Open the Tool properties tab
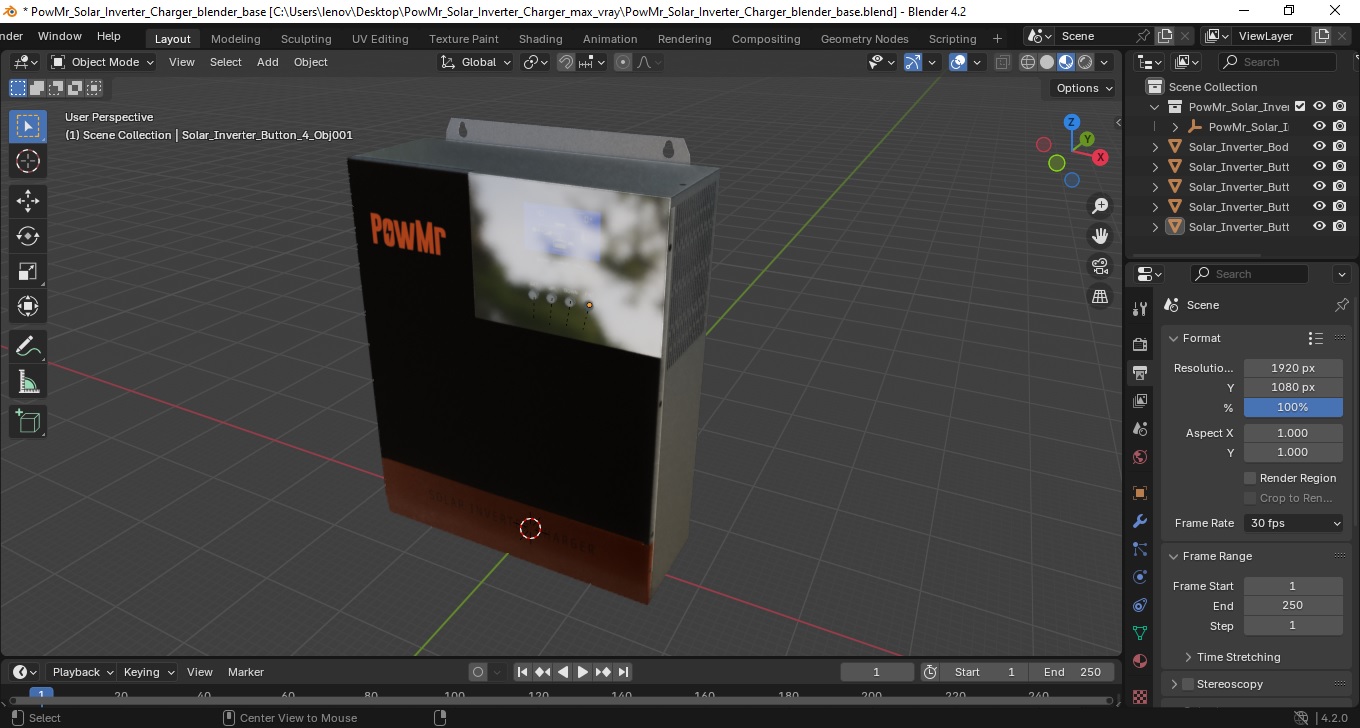 (x=1139, y=309)
